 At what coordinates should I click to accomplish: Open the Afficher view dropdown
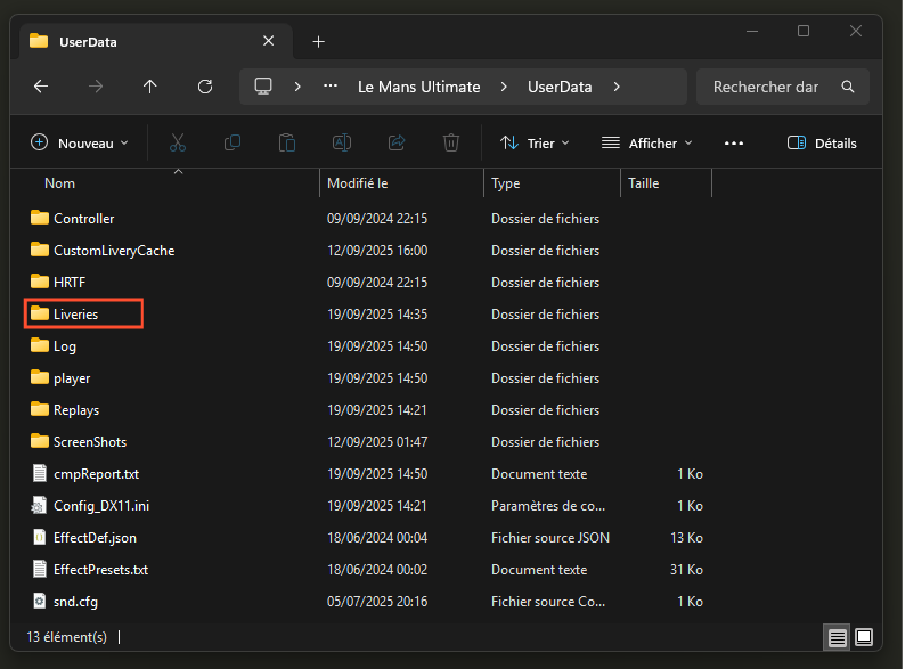[x=647, y=143]
